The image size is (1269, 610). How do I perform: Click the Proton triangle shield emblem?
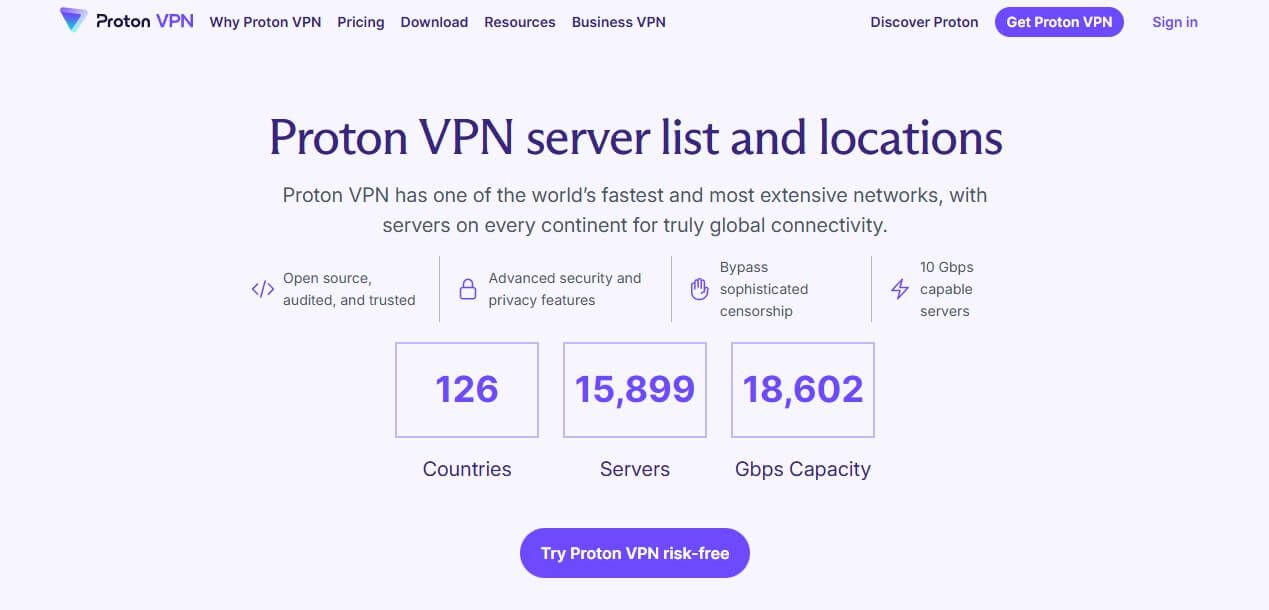pos(71,19)
